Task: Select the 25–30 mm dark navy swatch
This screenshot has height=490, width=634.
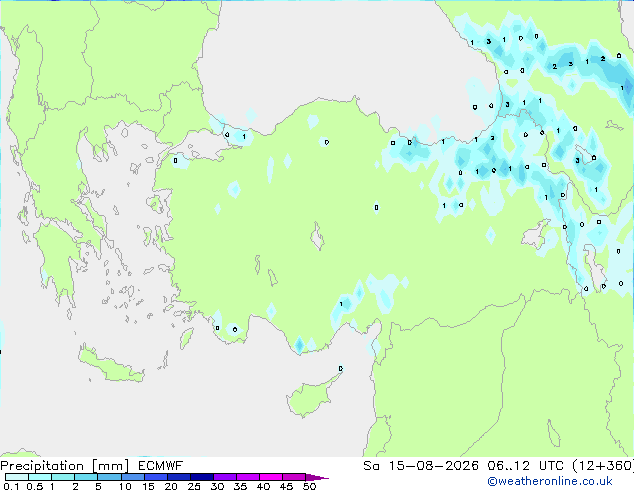Action: tap(201, 477)
